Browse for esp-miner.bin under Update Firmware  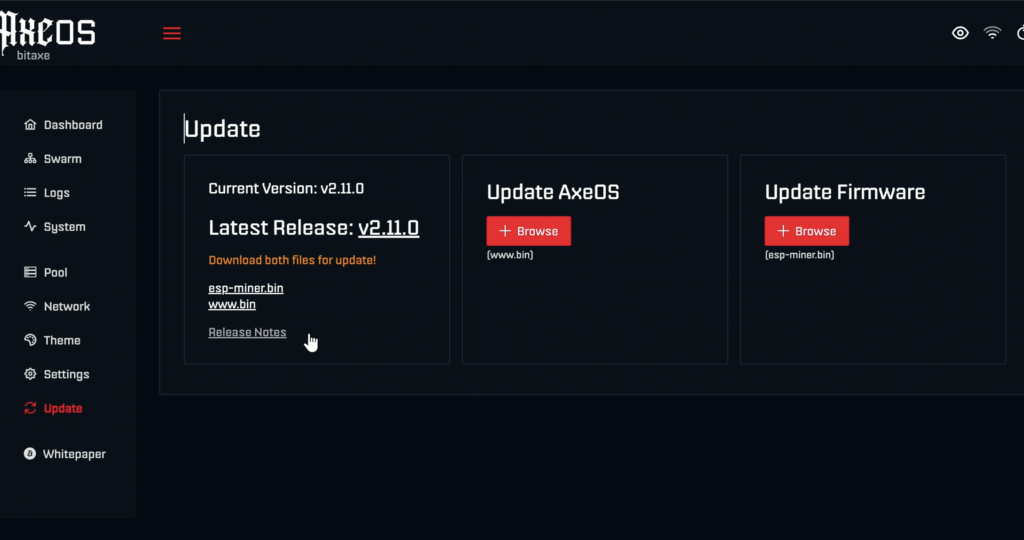click(807, 231)
